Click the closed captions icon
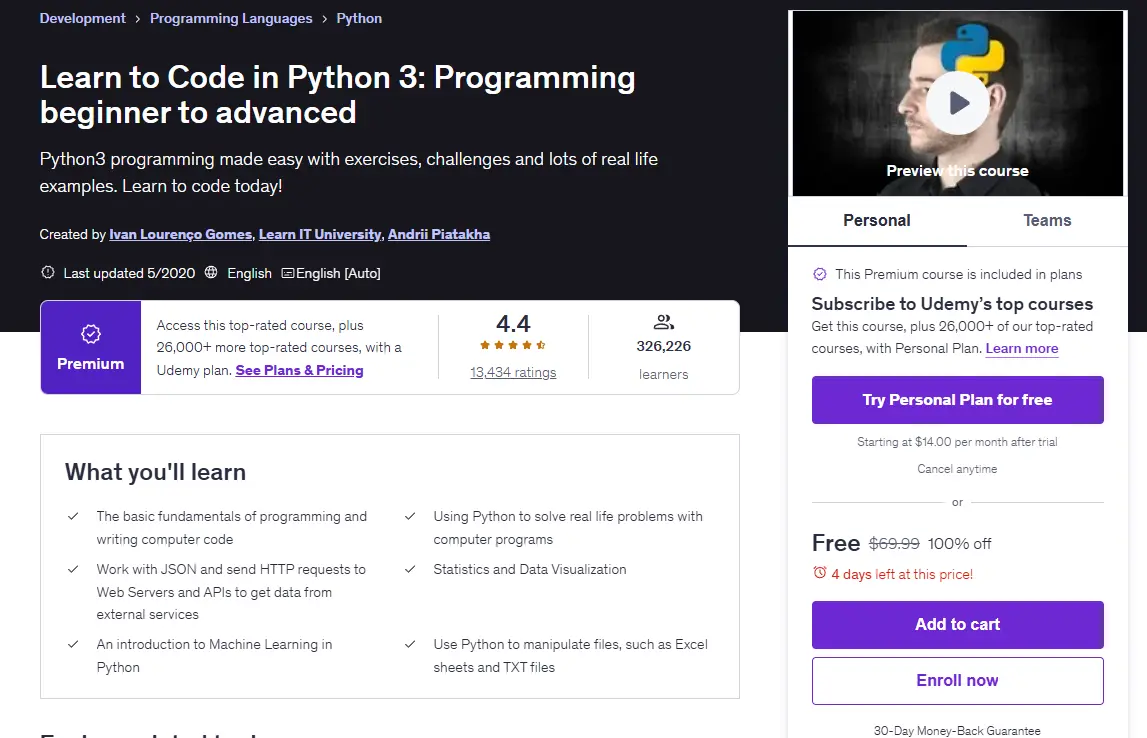Viewport: 1147px width, 738px height. coord(287,274)
